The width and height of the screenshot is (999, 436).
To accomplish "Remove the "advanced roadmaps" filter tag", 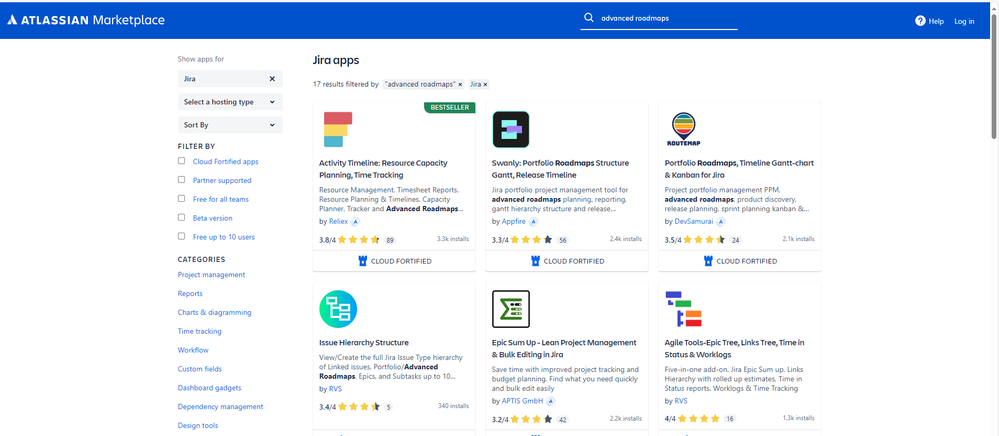I will (x=460, y=84).
